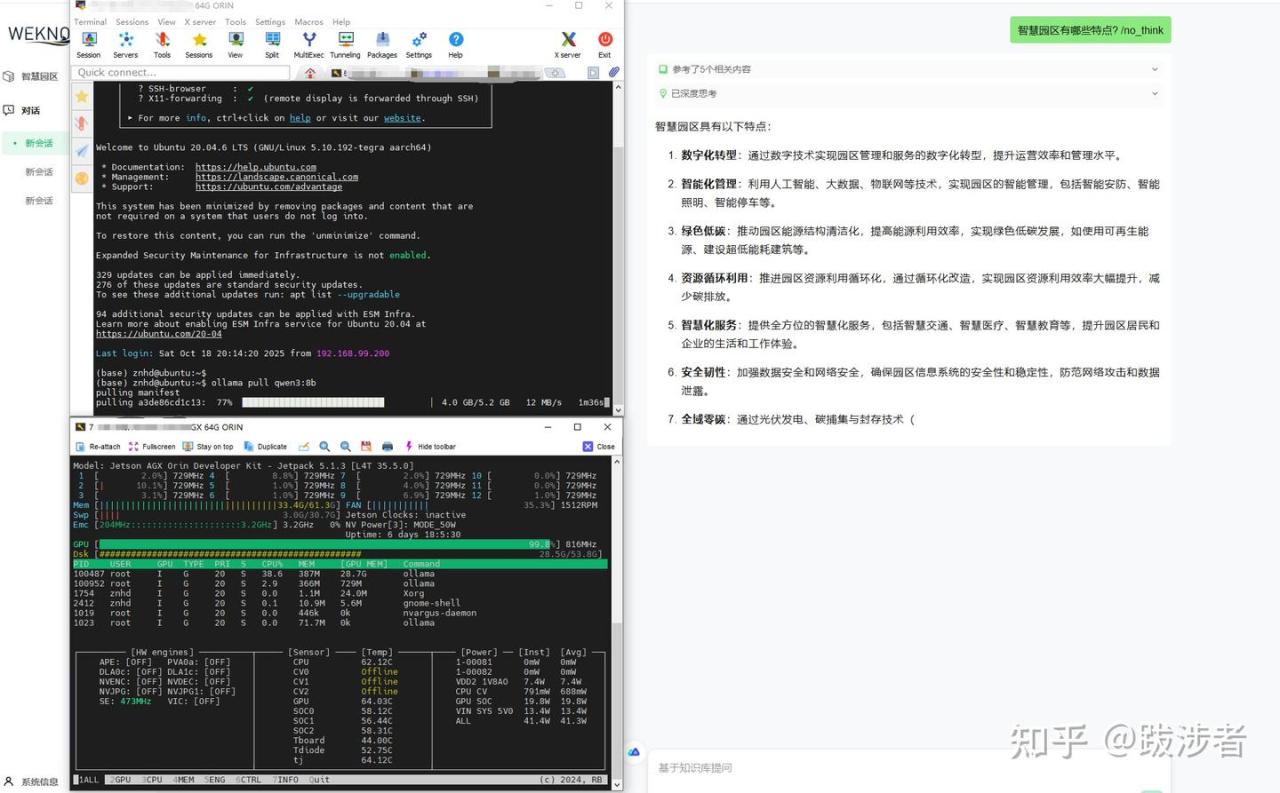Click the Servers toolbar icon
Screen dimensions: 1280x793
126,44
